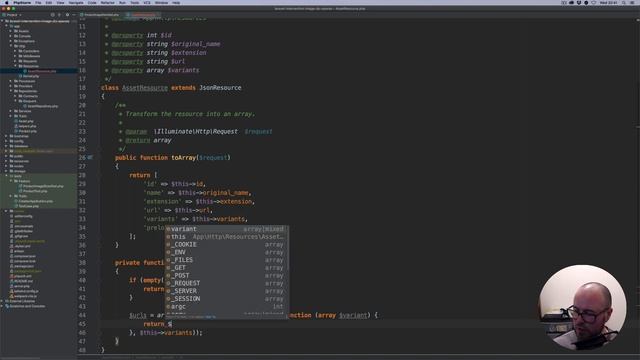Choose '_REQUEST' from the autocomplete popup
This screenshot has height=360, width=640.
[x=227, y=283]
